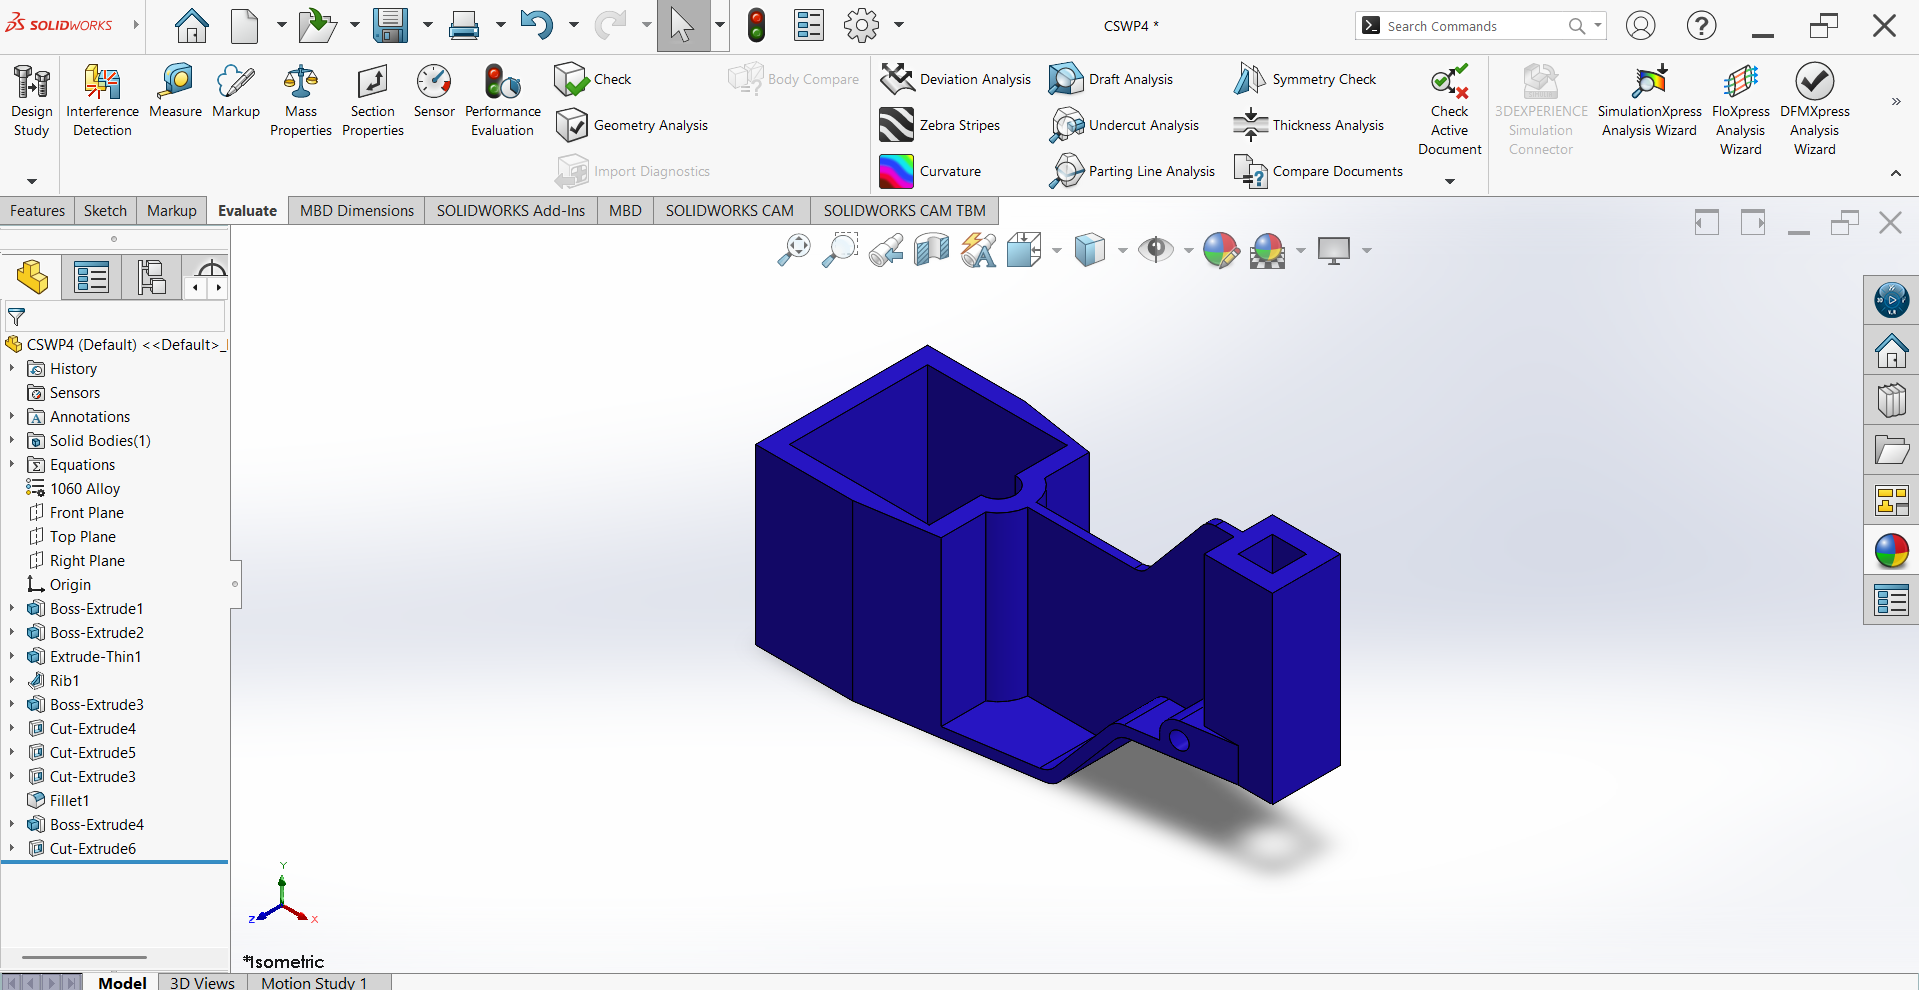Screen dimensions: 1919x990
Task: Open Mass Properties
Action: click(x=301, y=101)
